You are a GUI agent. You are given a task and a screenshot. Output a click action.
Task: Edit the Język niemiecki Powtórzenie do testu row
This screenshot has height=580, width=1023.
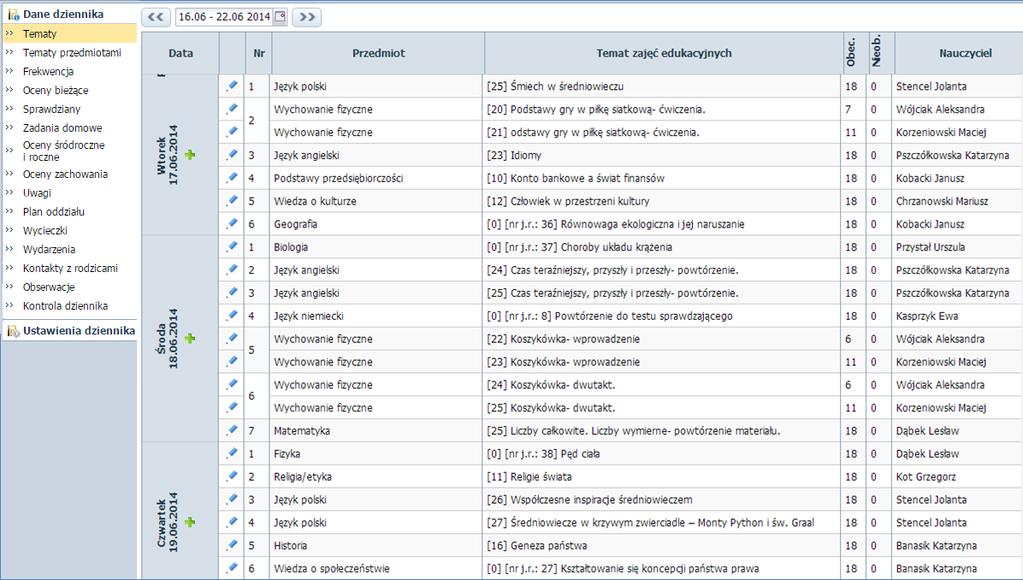click(232, 315)
